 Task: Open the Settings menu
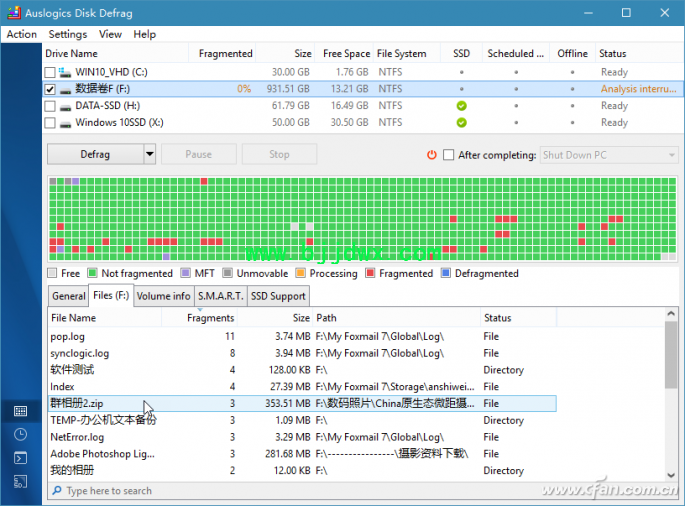click(x=68, y=34)
